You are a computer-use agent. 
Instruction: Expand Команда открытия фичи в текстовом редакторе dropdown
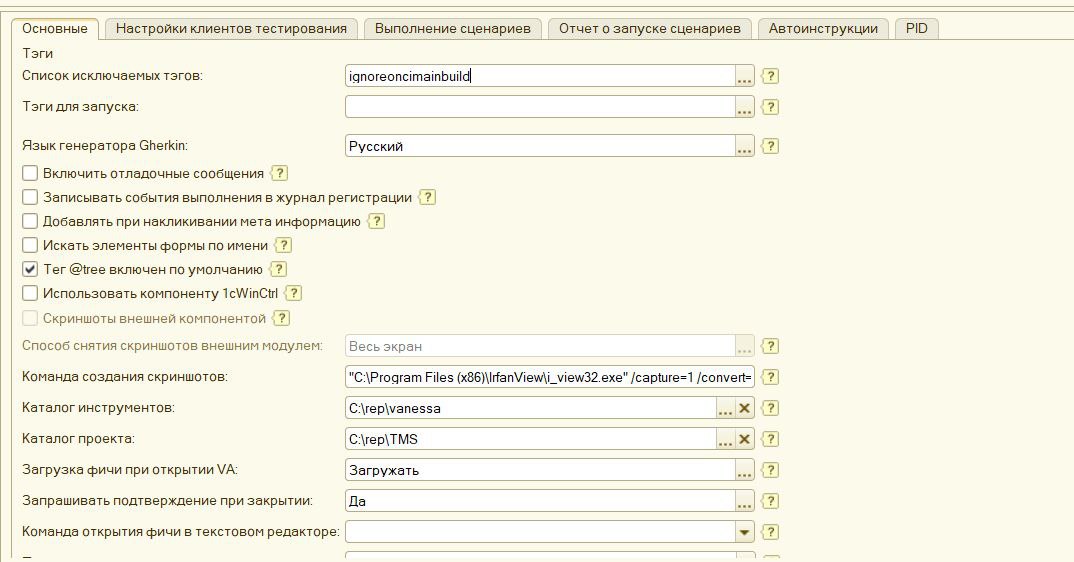pos(745,532)
